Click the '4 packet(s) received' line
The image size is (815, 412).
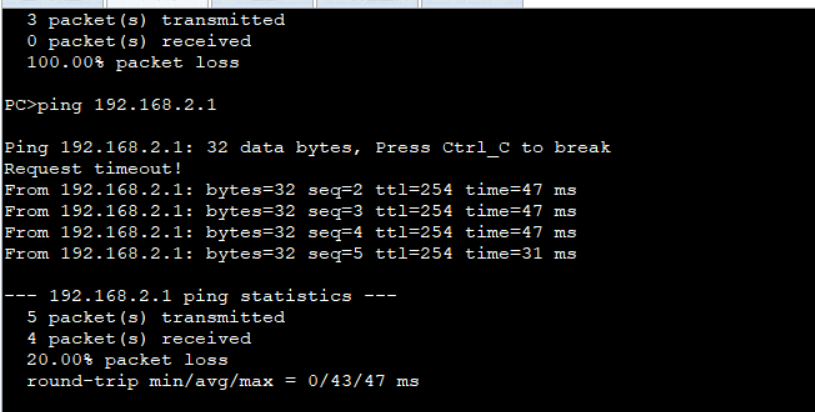139,339
